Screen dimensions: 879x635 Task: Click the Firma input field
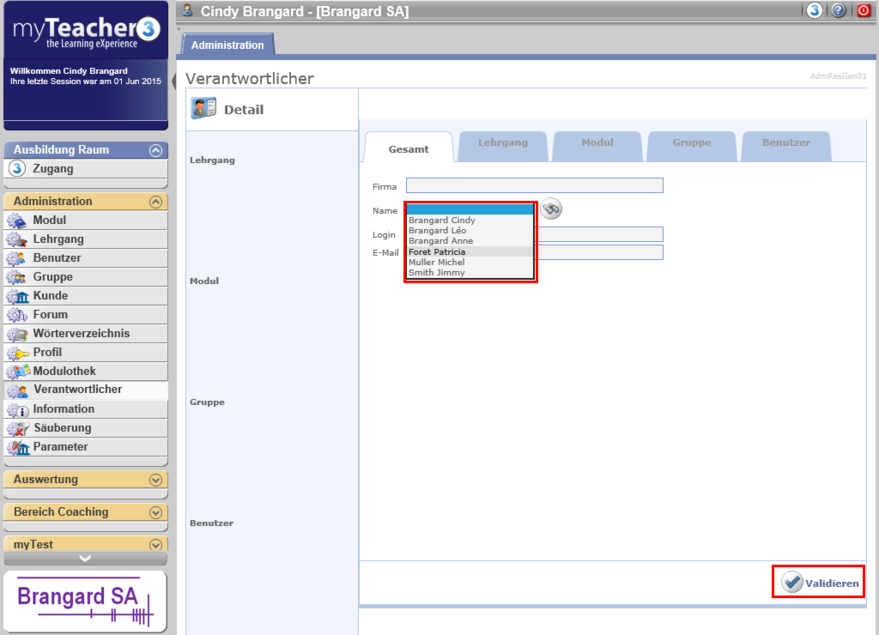tap(534, 186)
